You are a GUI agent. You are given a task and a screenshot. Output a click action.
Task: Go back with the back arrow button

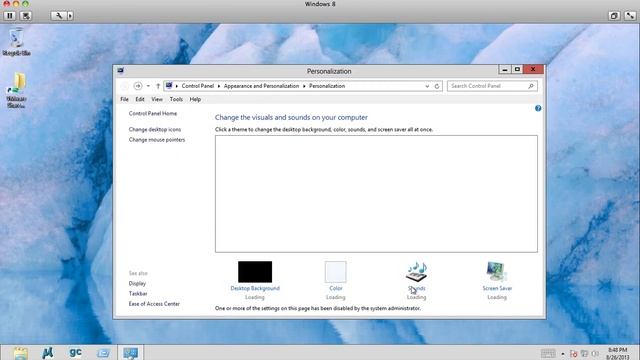coord(124,86)
